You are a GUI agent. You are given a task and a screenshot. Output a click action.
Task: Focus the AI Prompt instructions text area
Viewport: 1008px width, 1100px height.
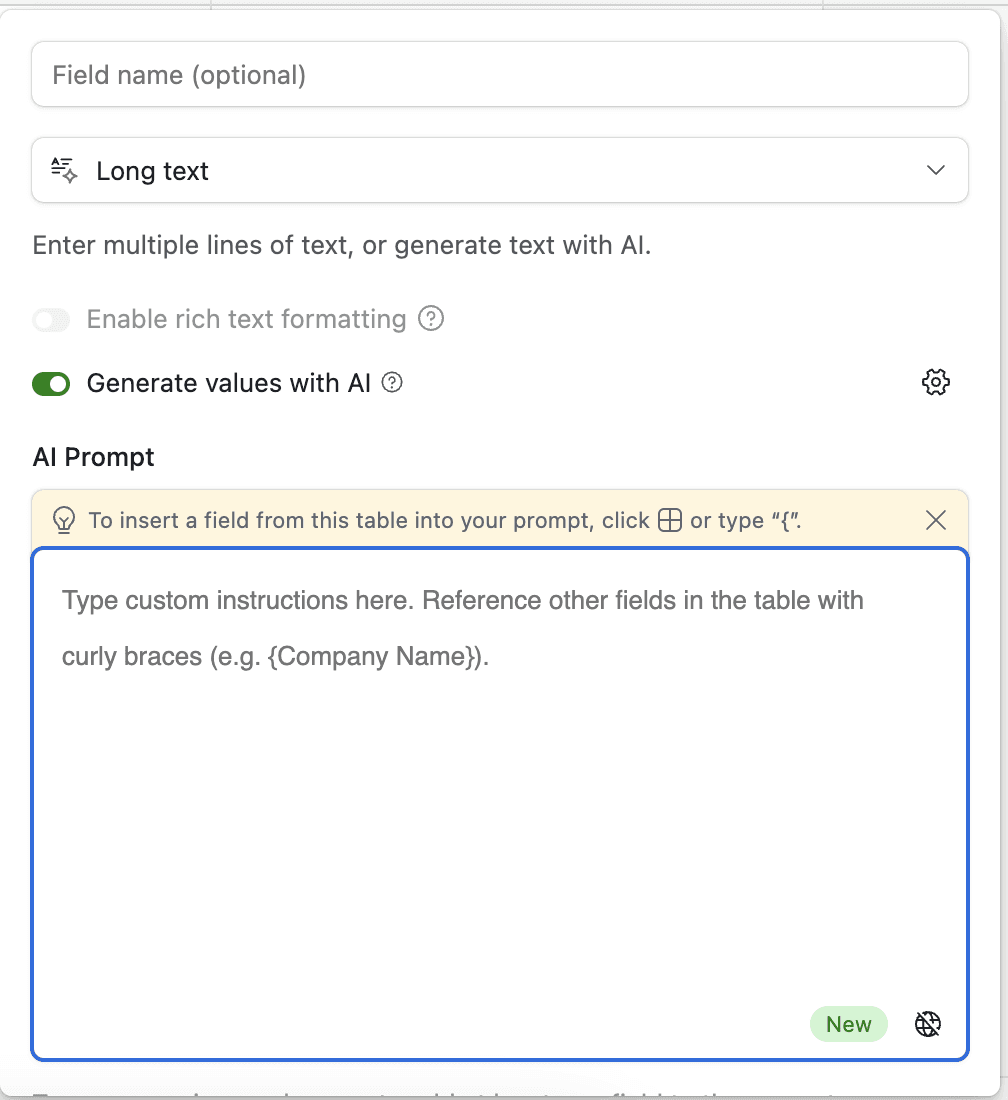click(x=499, y=804)
